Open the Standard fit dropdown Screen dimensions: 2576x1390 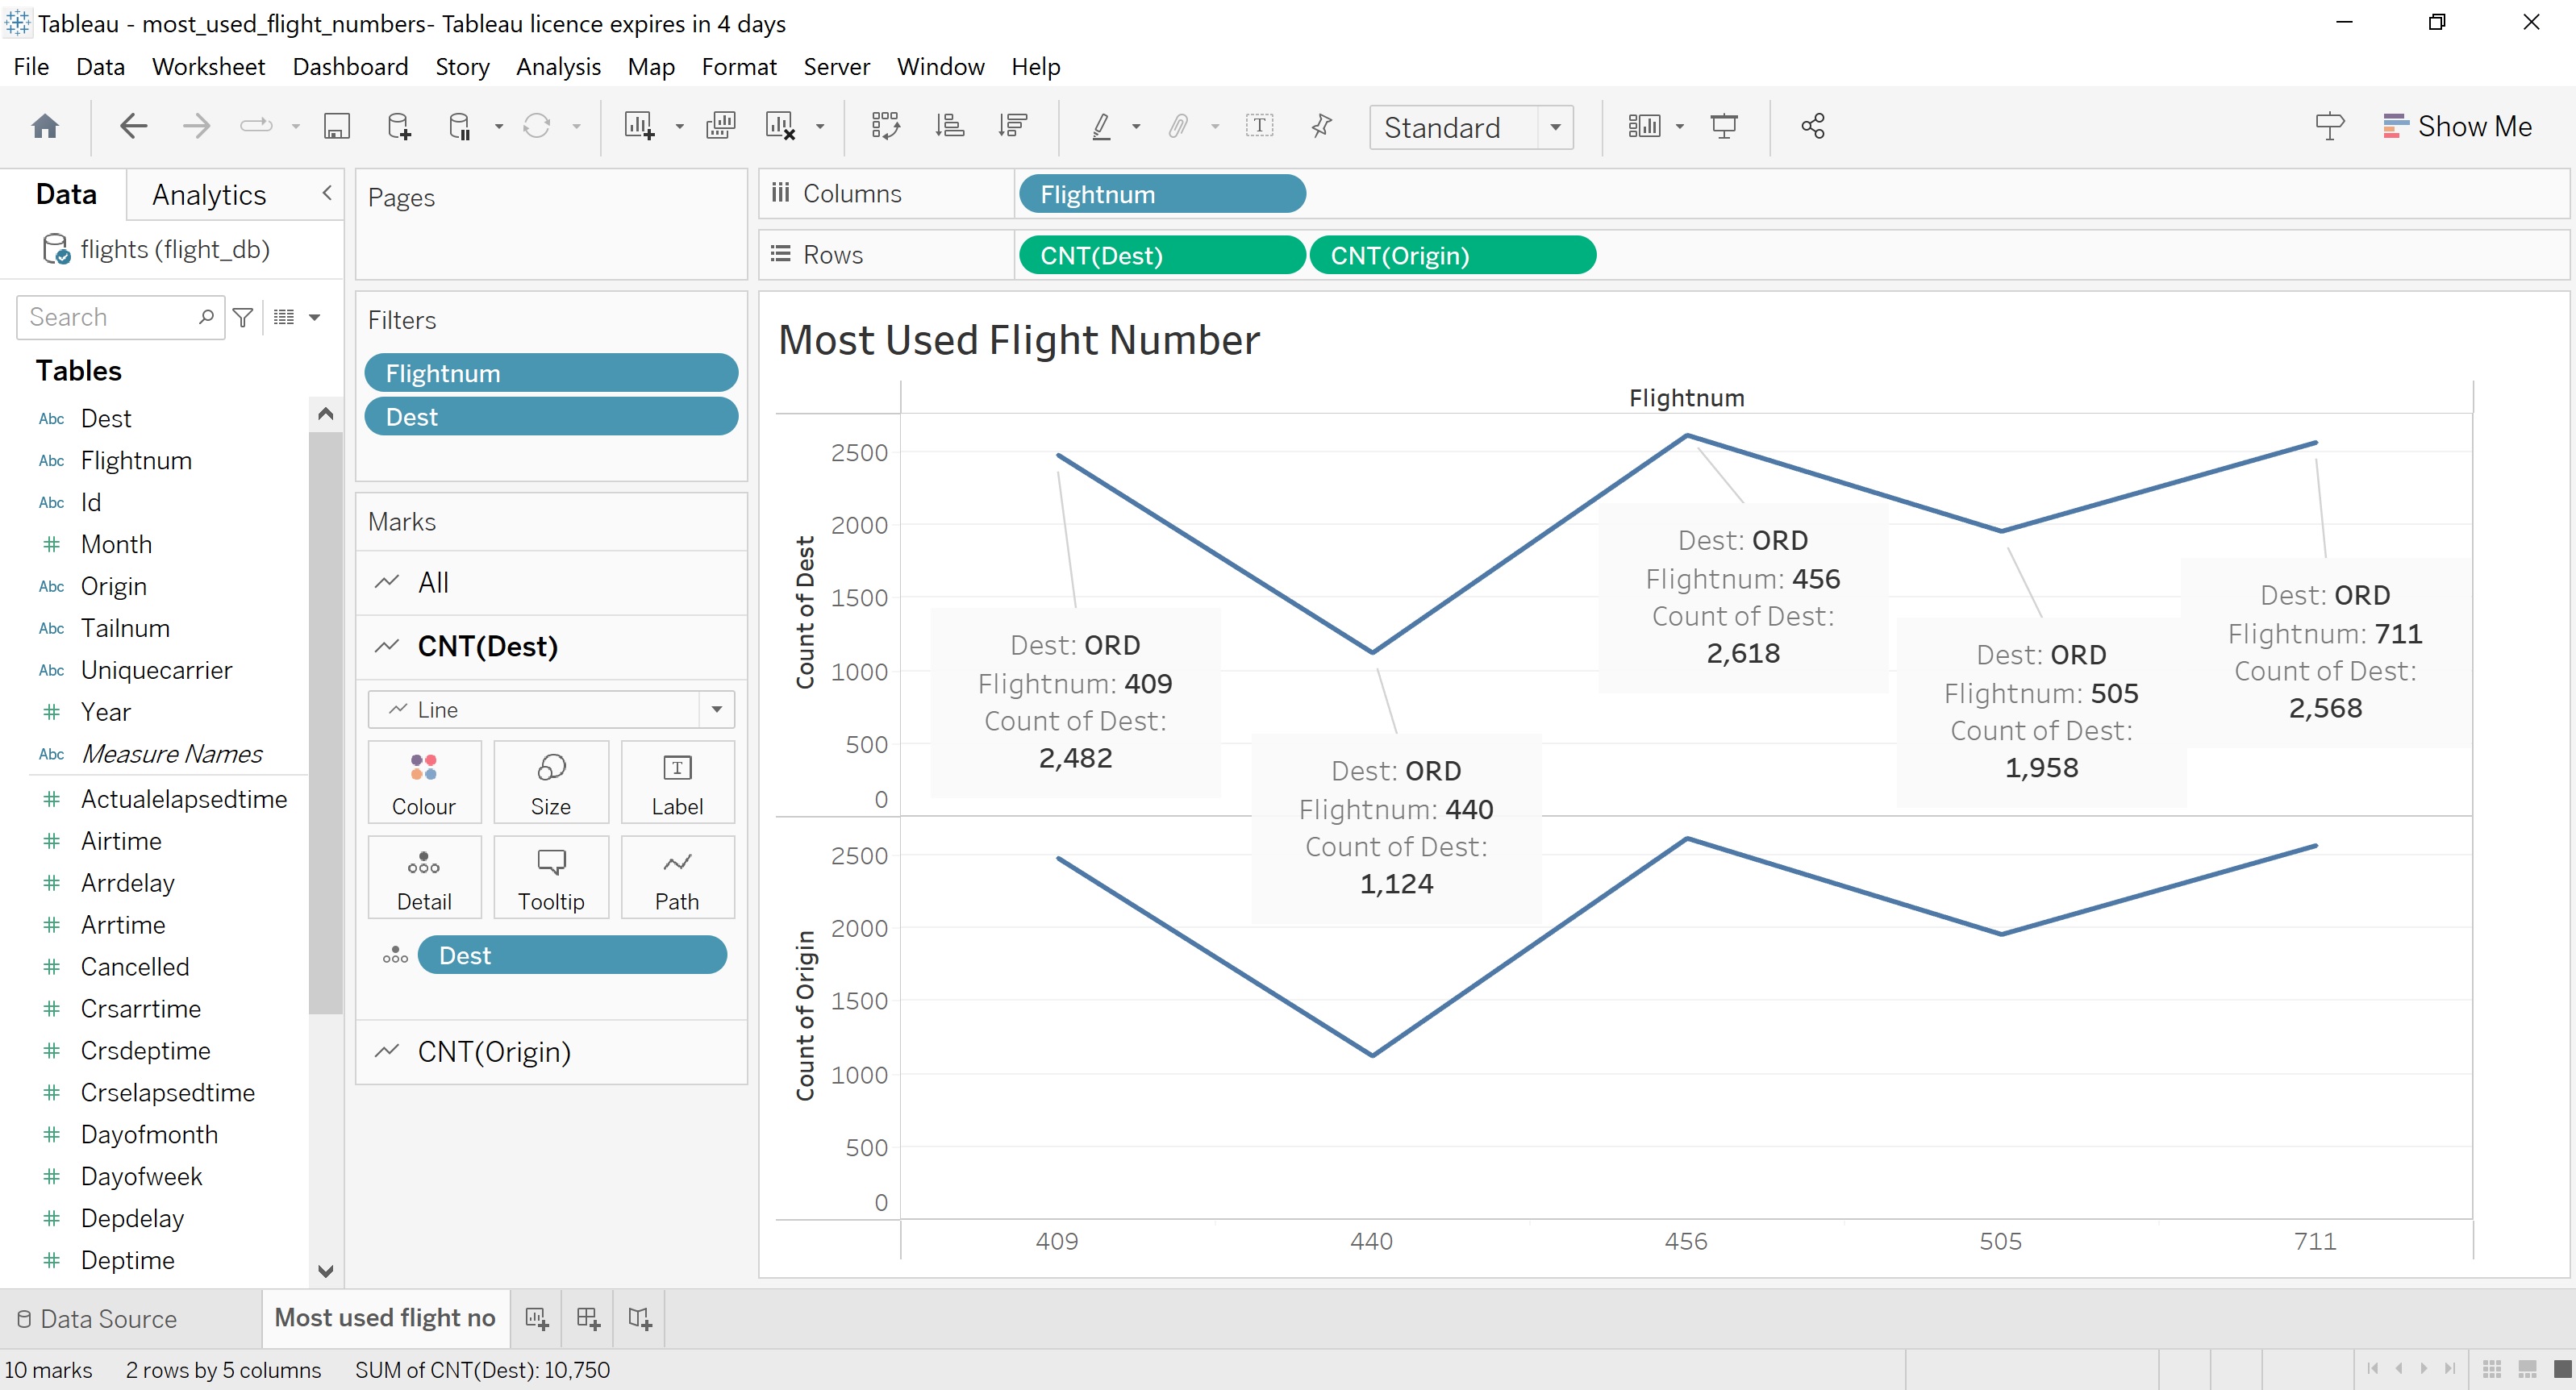(1553, 127)
